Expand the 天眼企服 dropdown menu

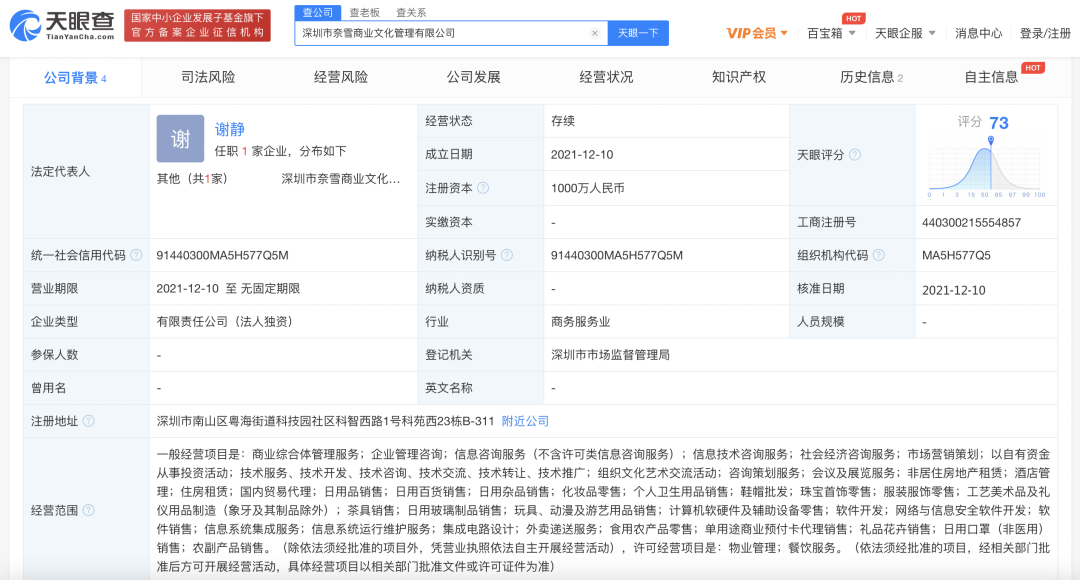904,33
